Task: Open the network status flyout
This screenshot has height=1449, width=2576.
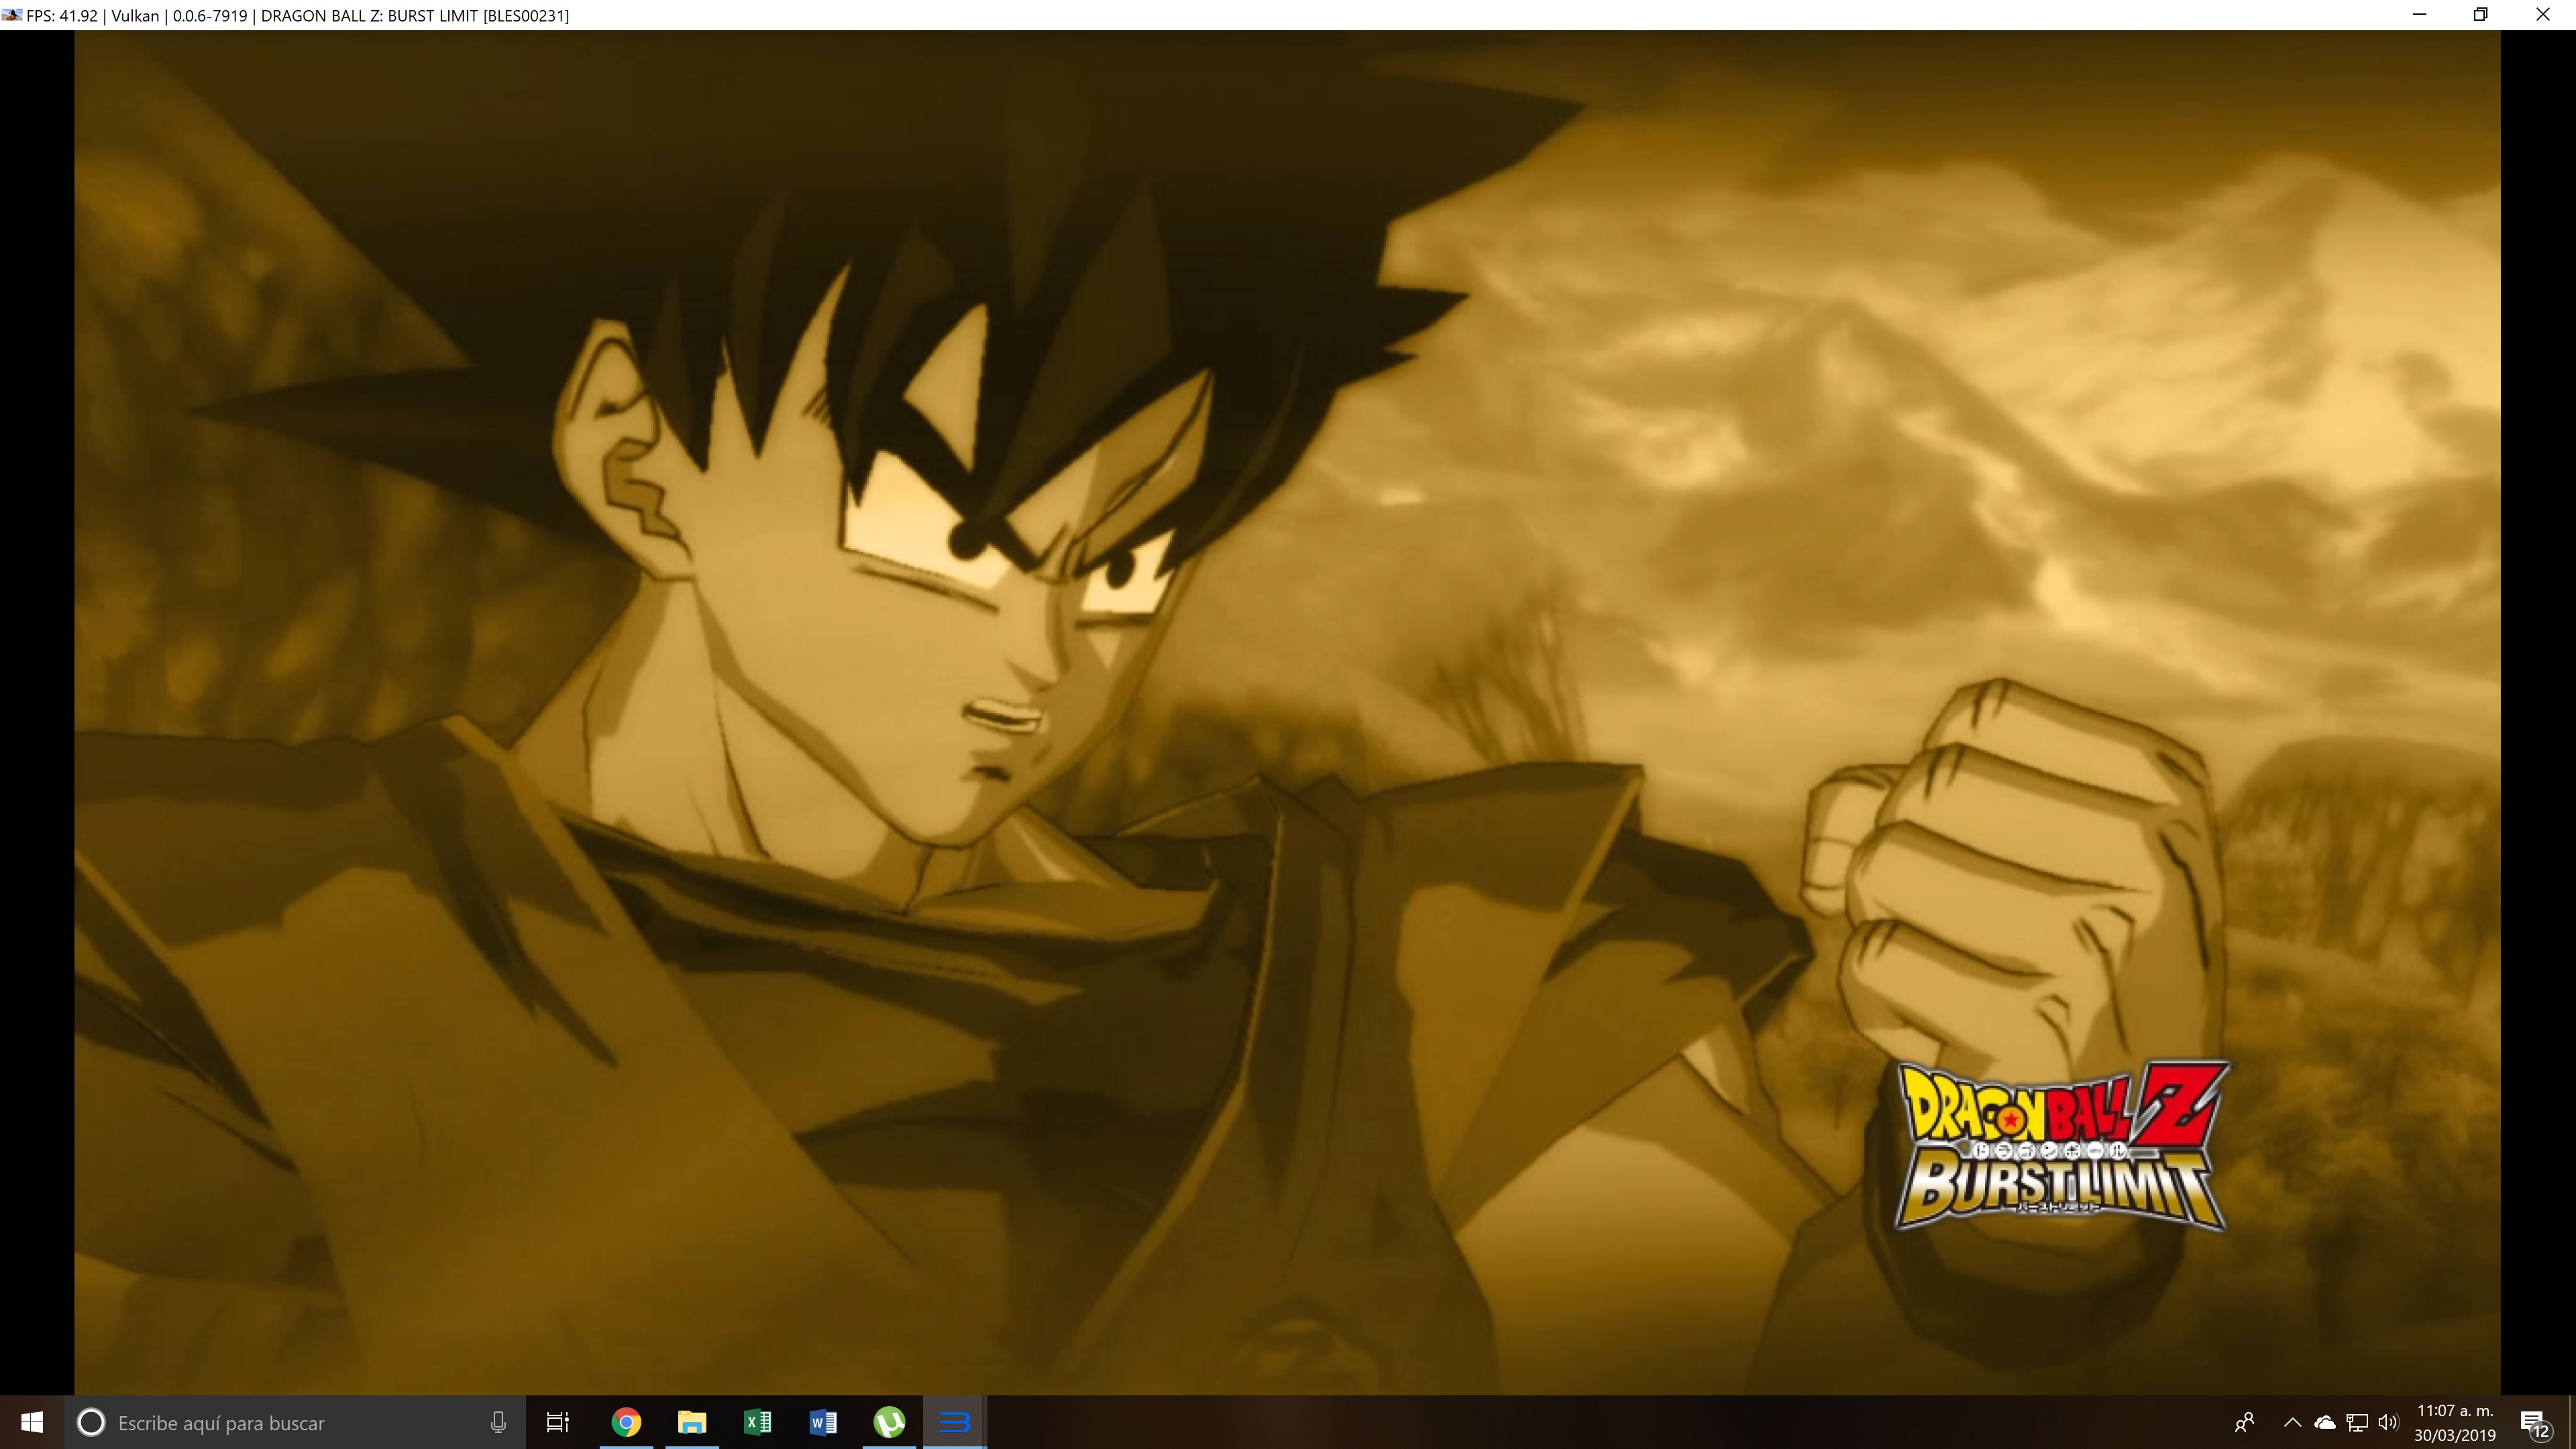Action: tap(2357, 1423)
